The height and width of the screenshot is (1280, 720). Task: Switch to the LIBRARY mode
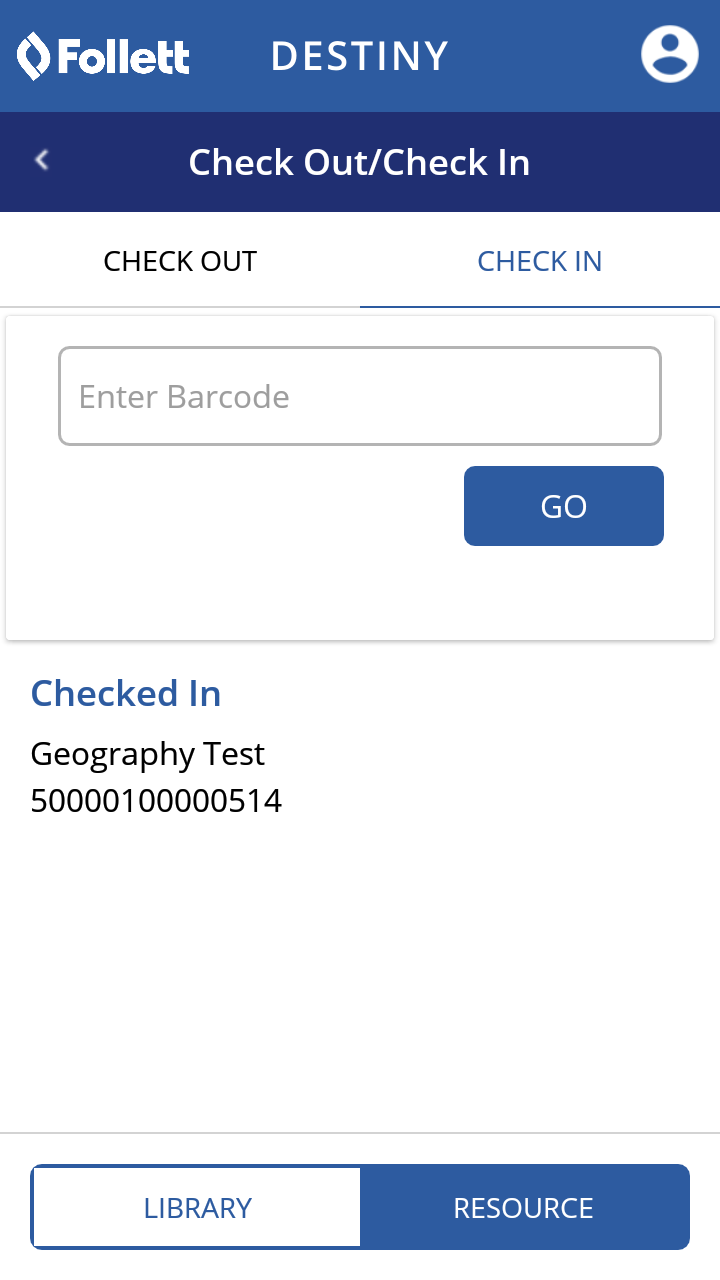(197, 1207)
